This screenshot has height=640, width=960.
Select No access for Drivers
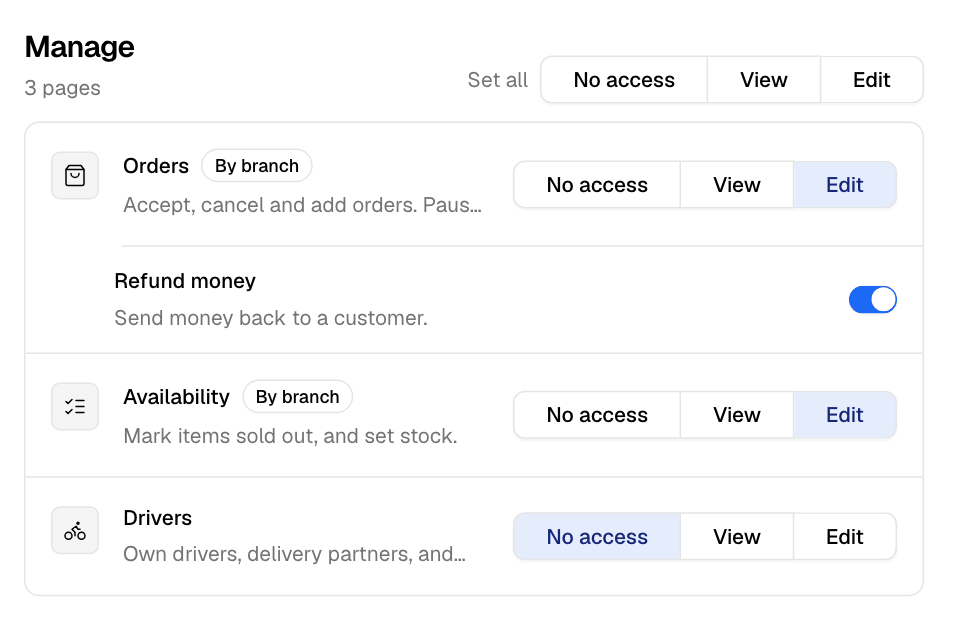click(597, 536)
